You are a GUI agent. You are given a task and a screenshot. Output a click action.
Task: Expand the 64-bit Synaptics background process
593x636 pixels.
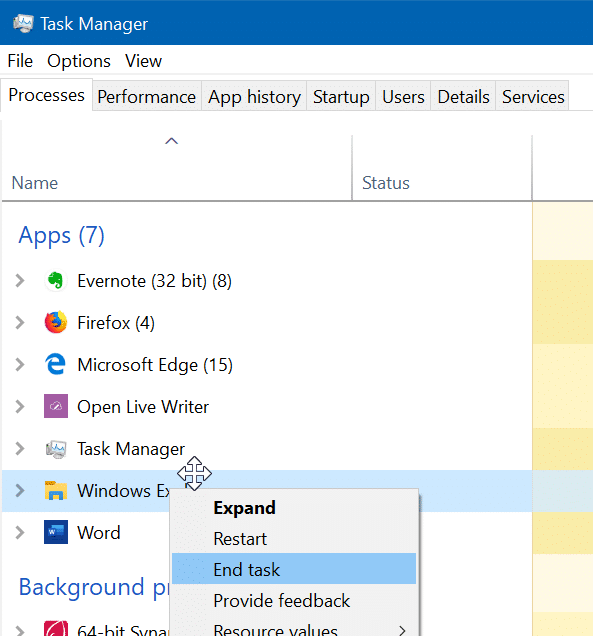19,630
